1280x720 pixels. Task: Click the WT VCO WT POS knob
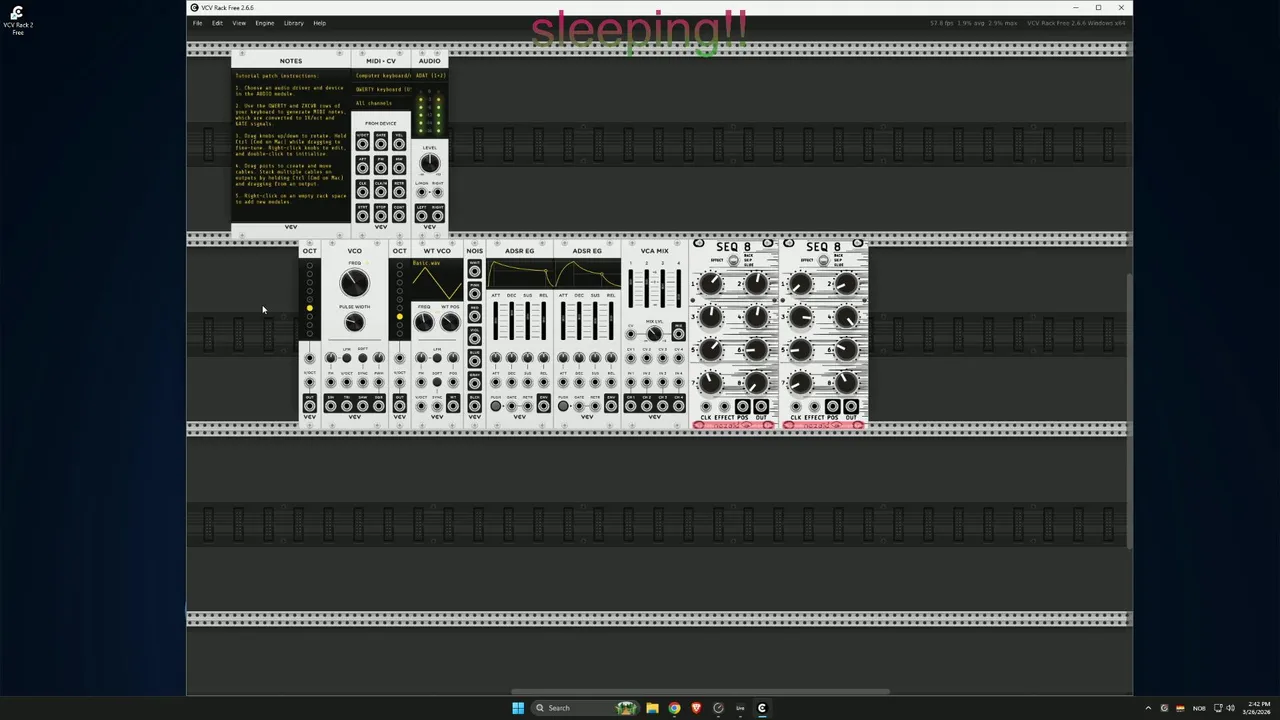click(x=451, y=321)
